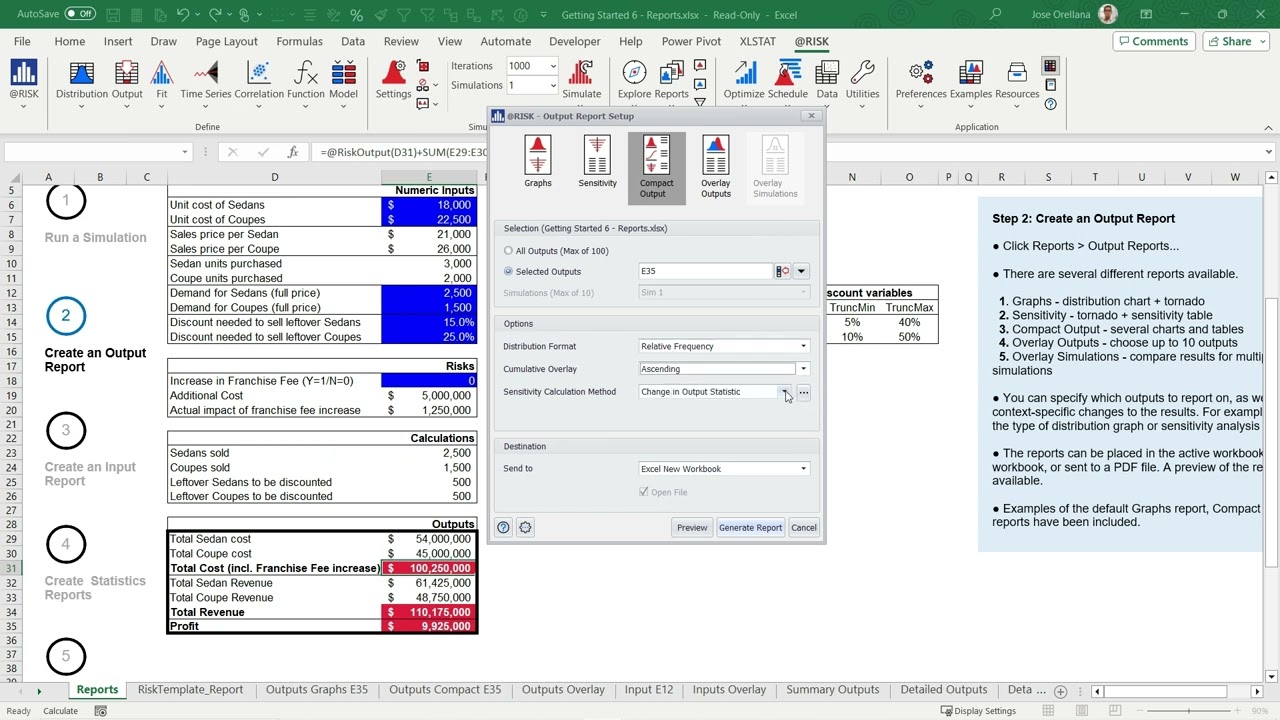Select the Overlay Outputs report type

[716, 167]
